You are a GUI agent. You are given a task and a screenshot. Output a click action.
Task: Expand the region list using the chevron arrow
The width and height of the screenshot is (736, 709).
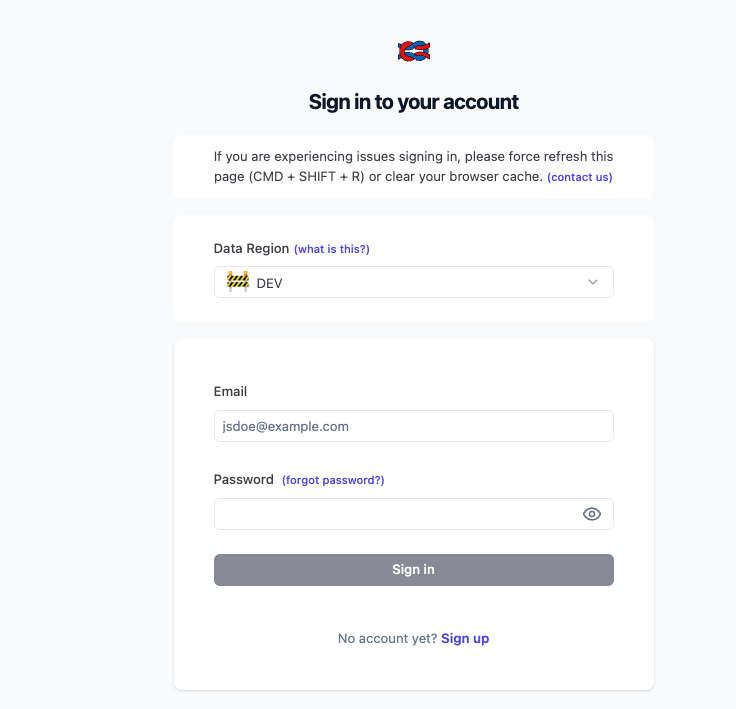click(593, 282)
